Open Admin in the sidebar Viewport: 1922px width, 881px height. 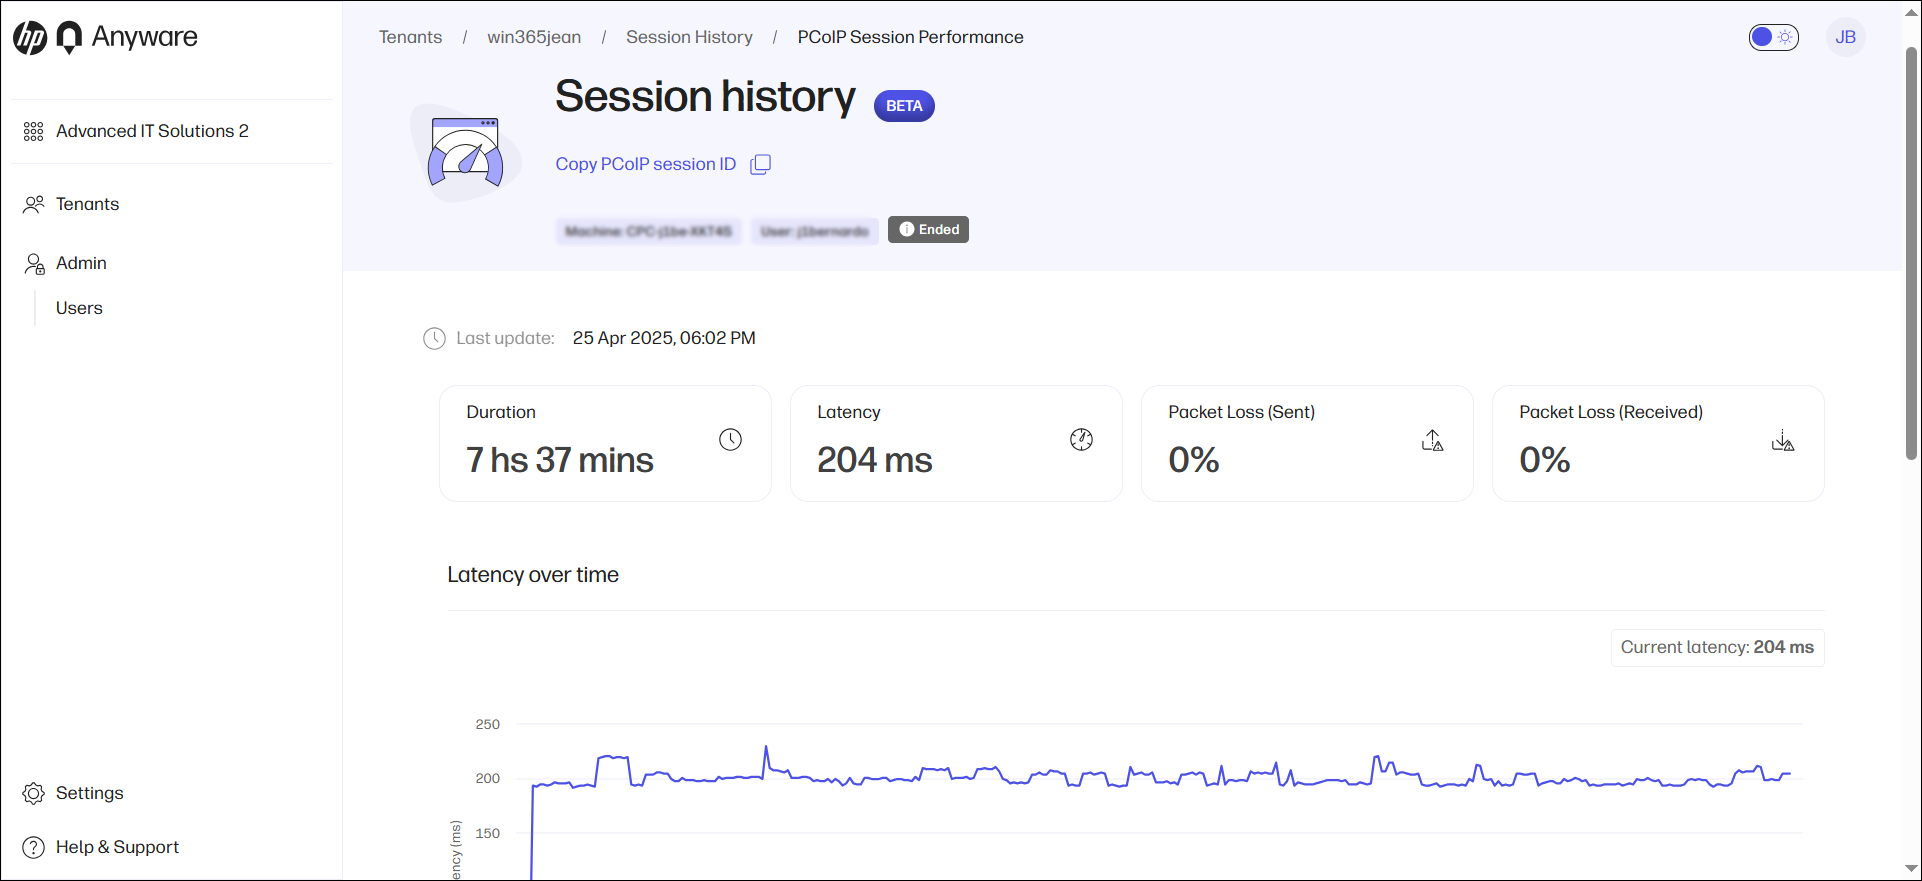[x=81, y=263]
